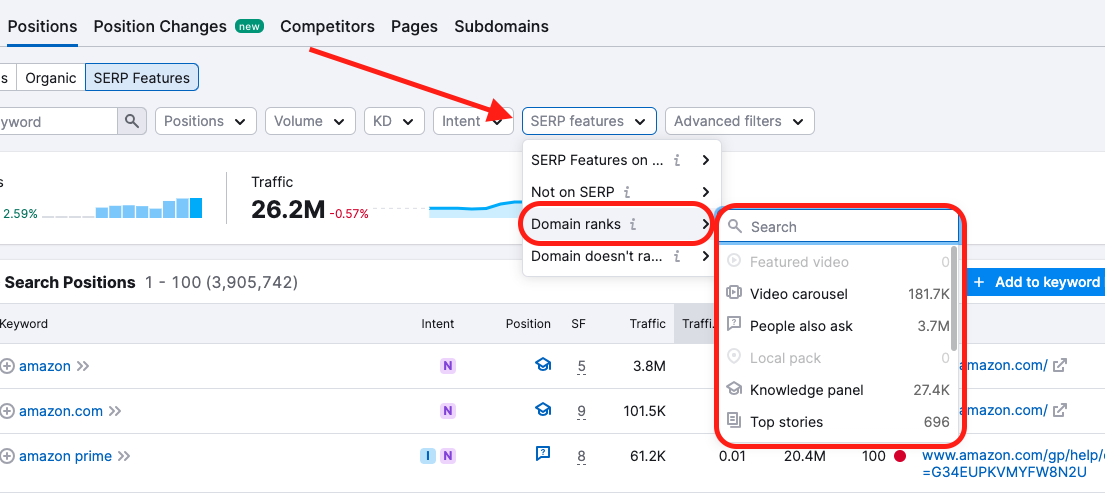Choose Knowledge panel from features list
The height and width of the screenshot is (503, 1105).
(837, 390)
